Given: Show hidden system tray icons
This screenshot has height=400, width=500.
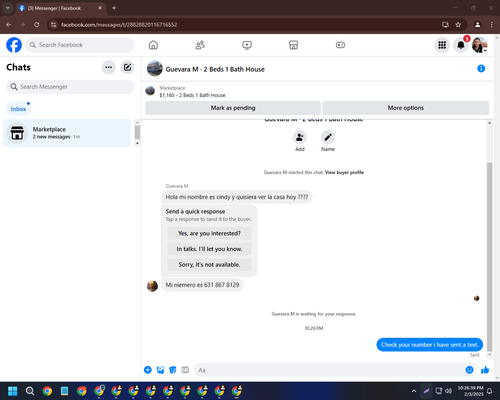Looking at the screenshot, I should [414, 391].
